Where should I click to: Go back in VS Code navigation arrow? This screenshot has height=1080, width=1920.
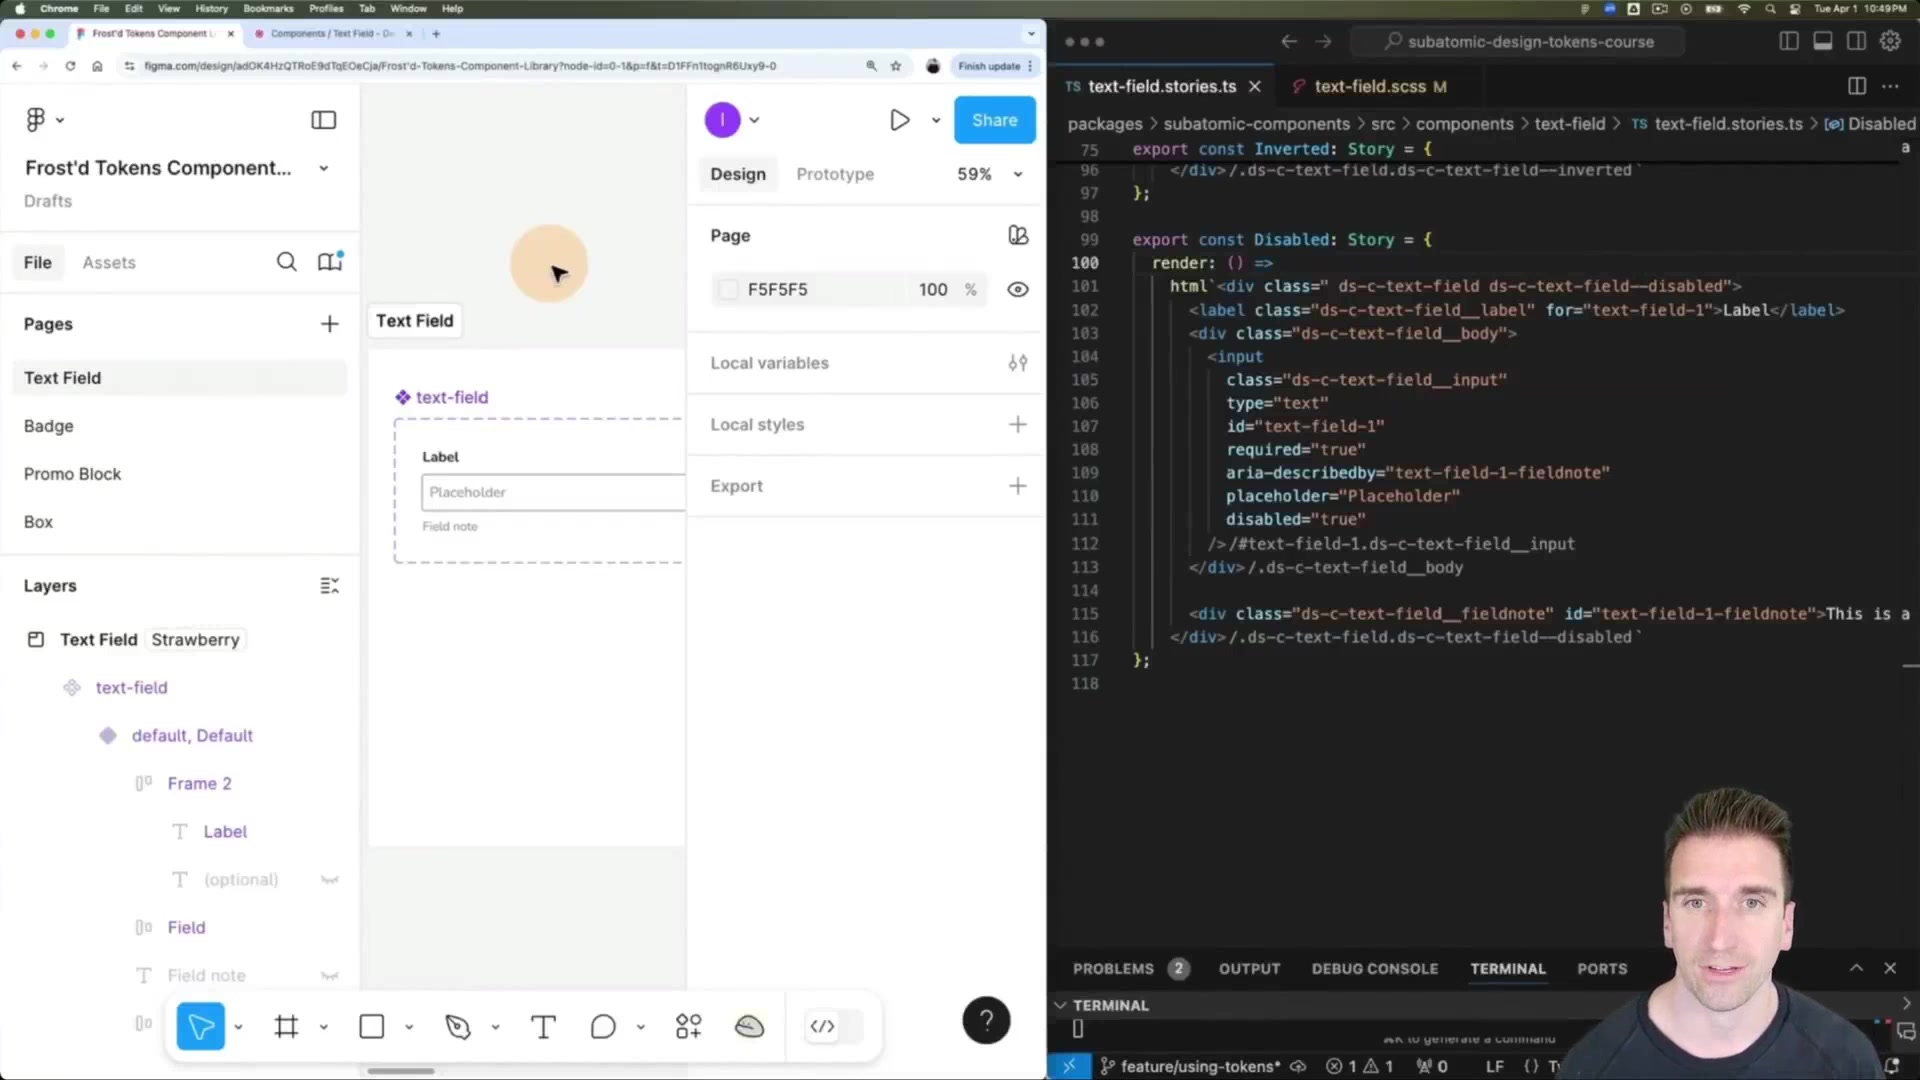pos(1289,41)
